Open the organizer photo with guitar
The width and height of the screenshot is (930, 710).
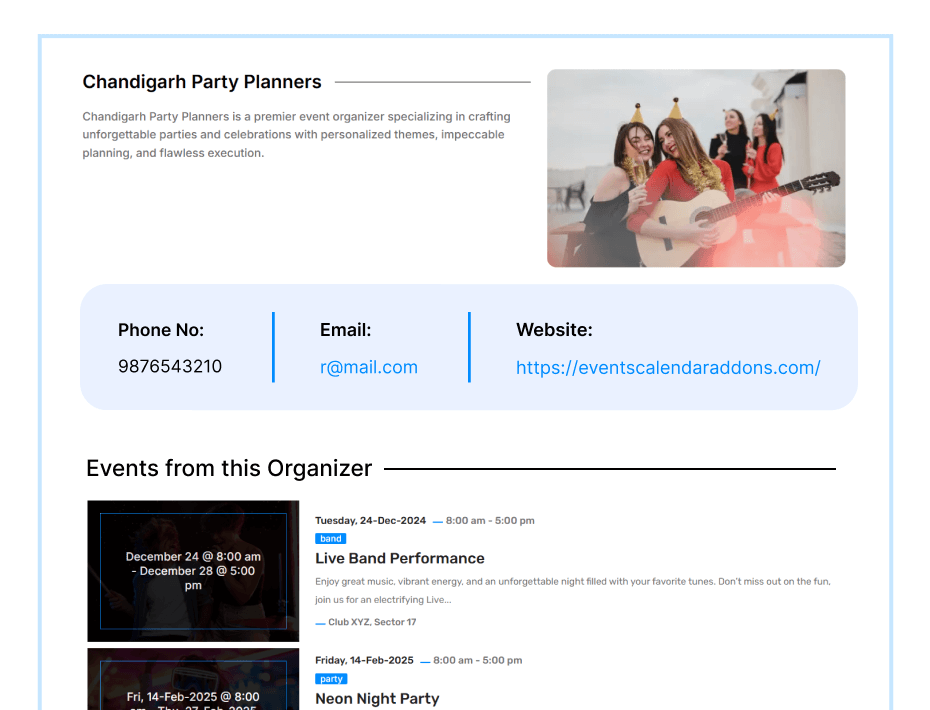click(695, 168)
